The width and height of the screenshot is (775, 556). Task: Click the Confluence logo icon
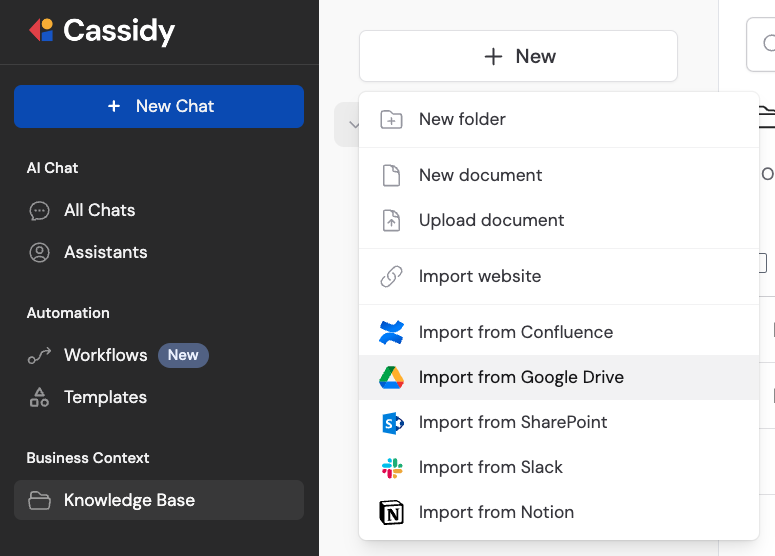pos(391,332)
